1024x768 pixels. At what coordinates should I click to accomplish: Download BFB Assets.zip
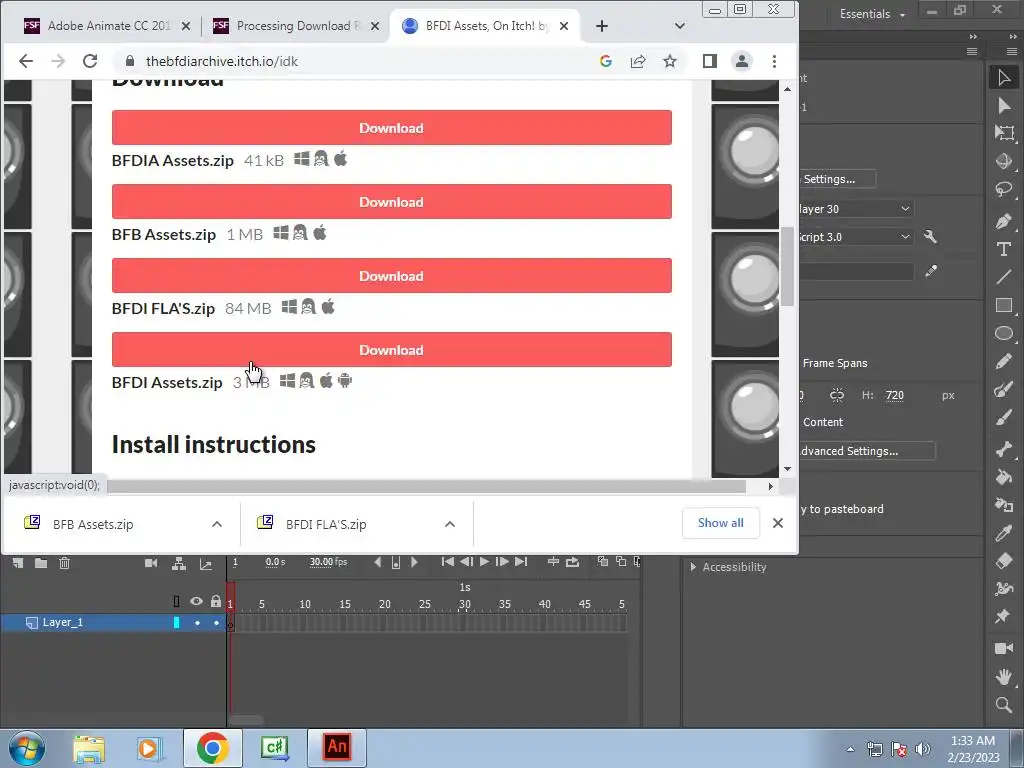click(x=391, y=201)
